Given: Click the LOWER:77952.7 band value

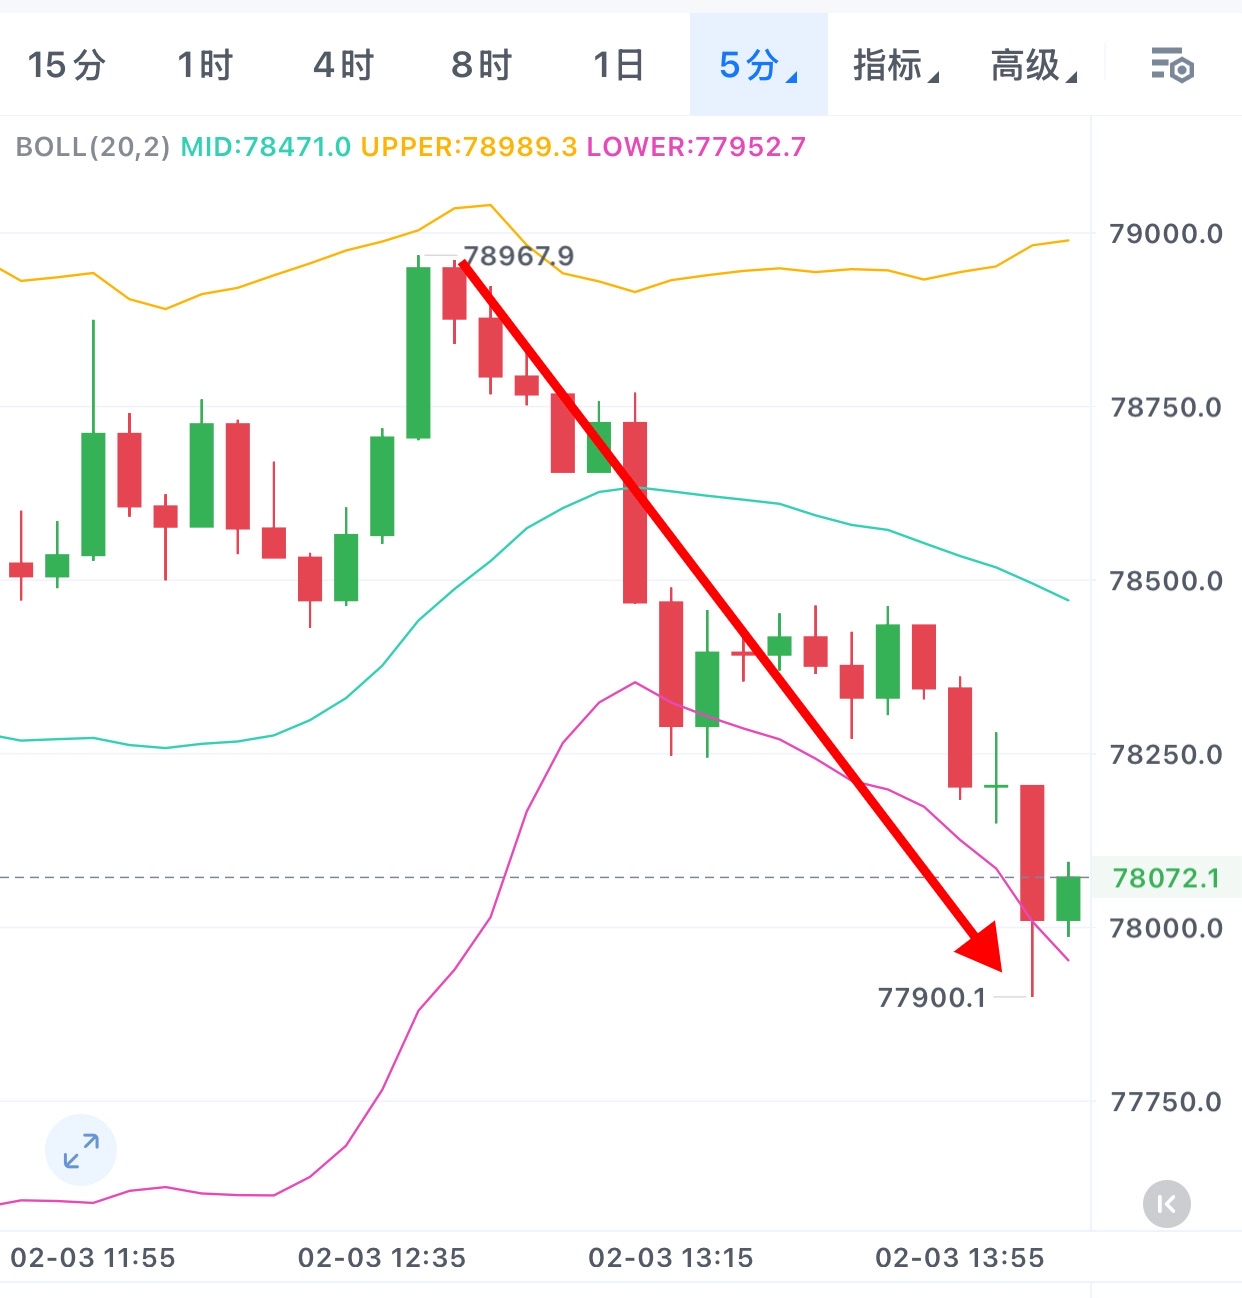Looking at the screenshot, I should 695,147.
